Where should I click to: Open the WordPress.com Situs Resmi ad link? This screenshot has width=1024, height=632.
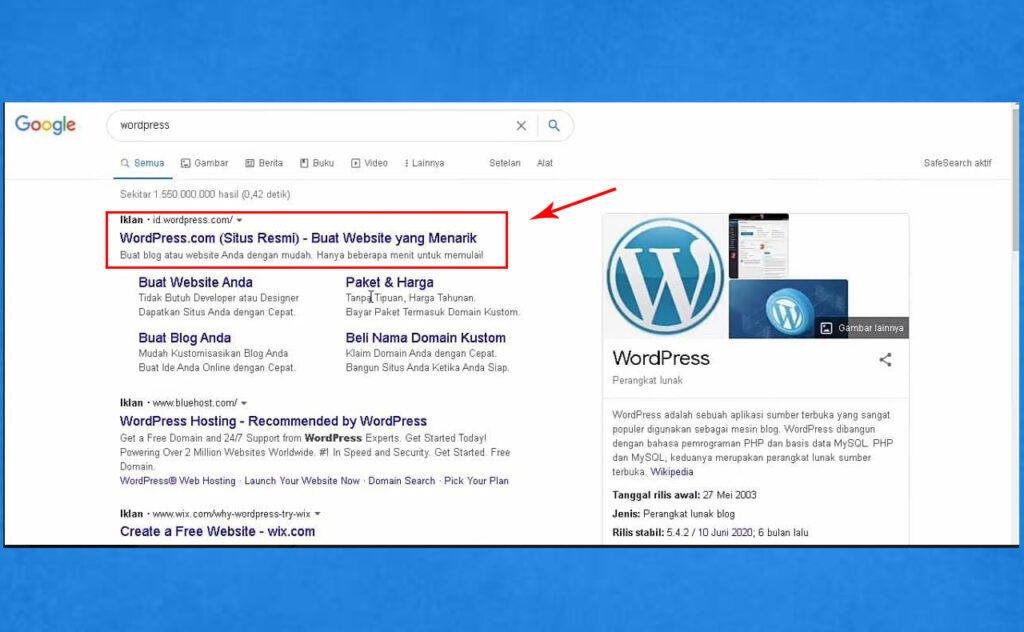pos(296,238)
